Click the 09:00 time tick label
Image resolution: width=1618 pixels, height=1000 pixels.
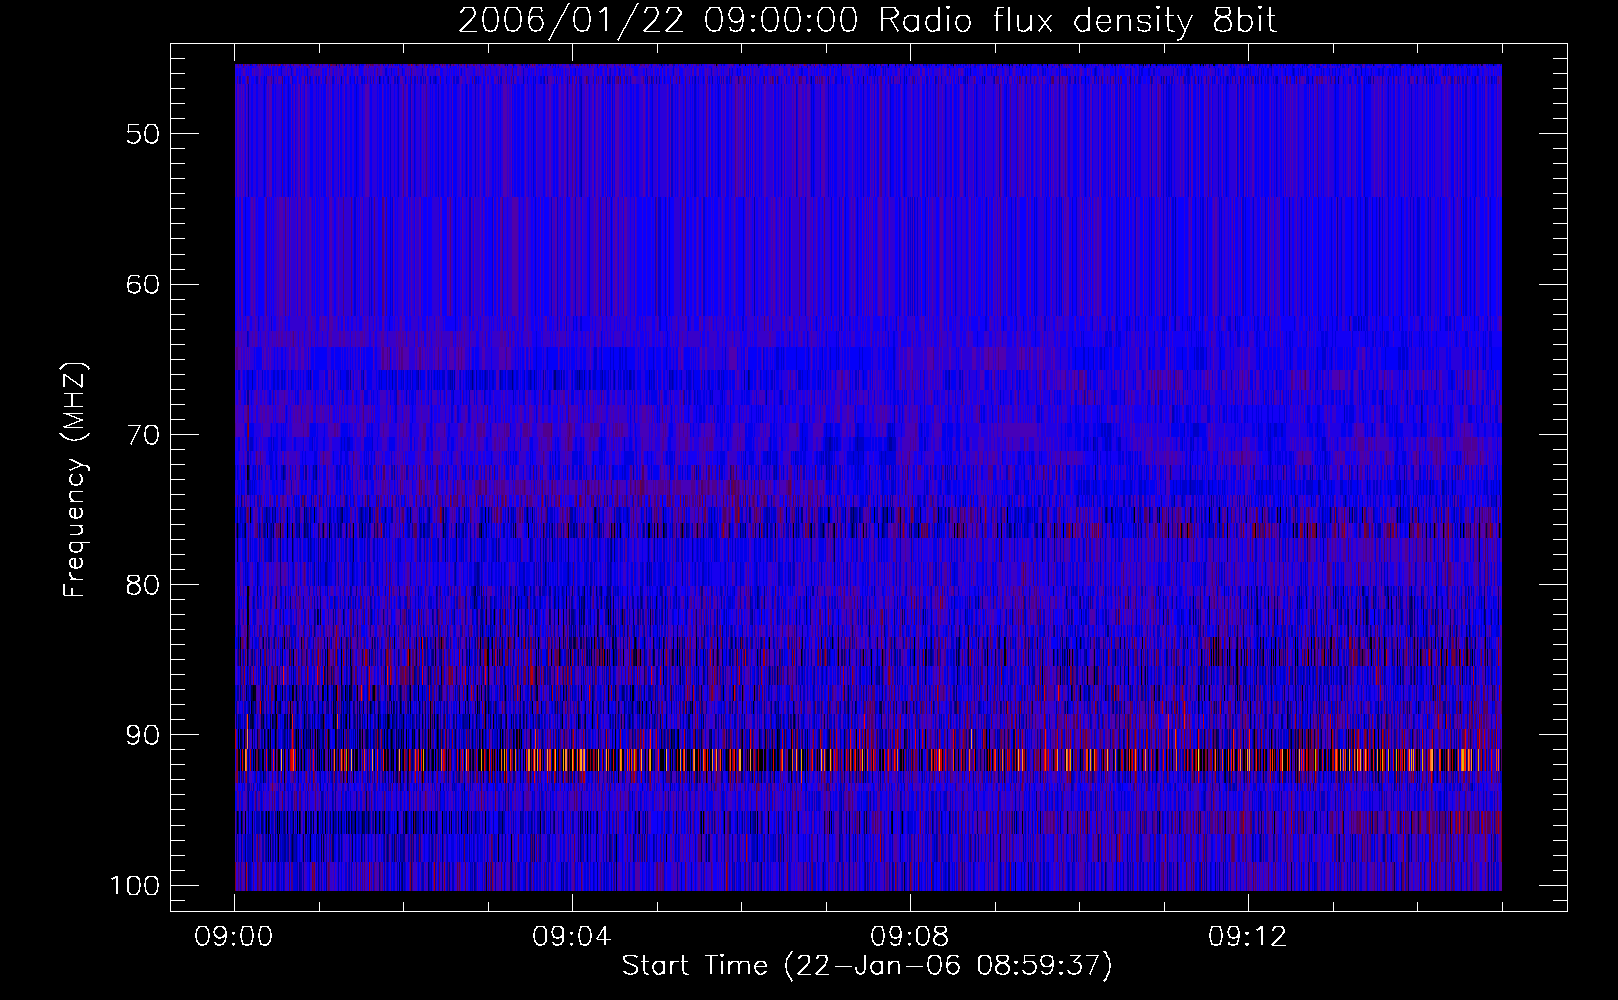[234, 937]
